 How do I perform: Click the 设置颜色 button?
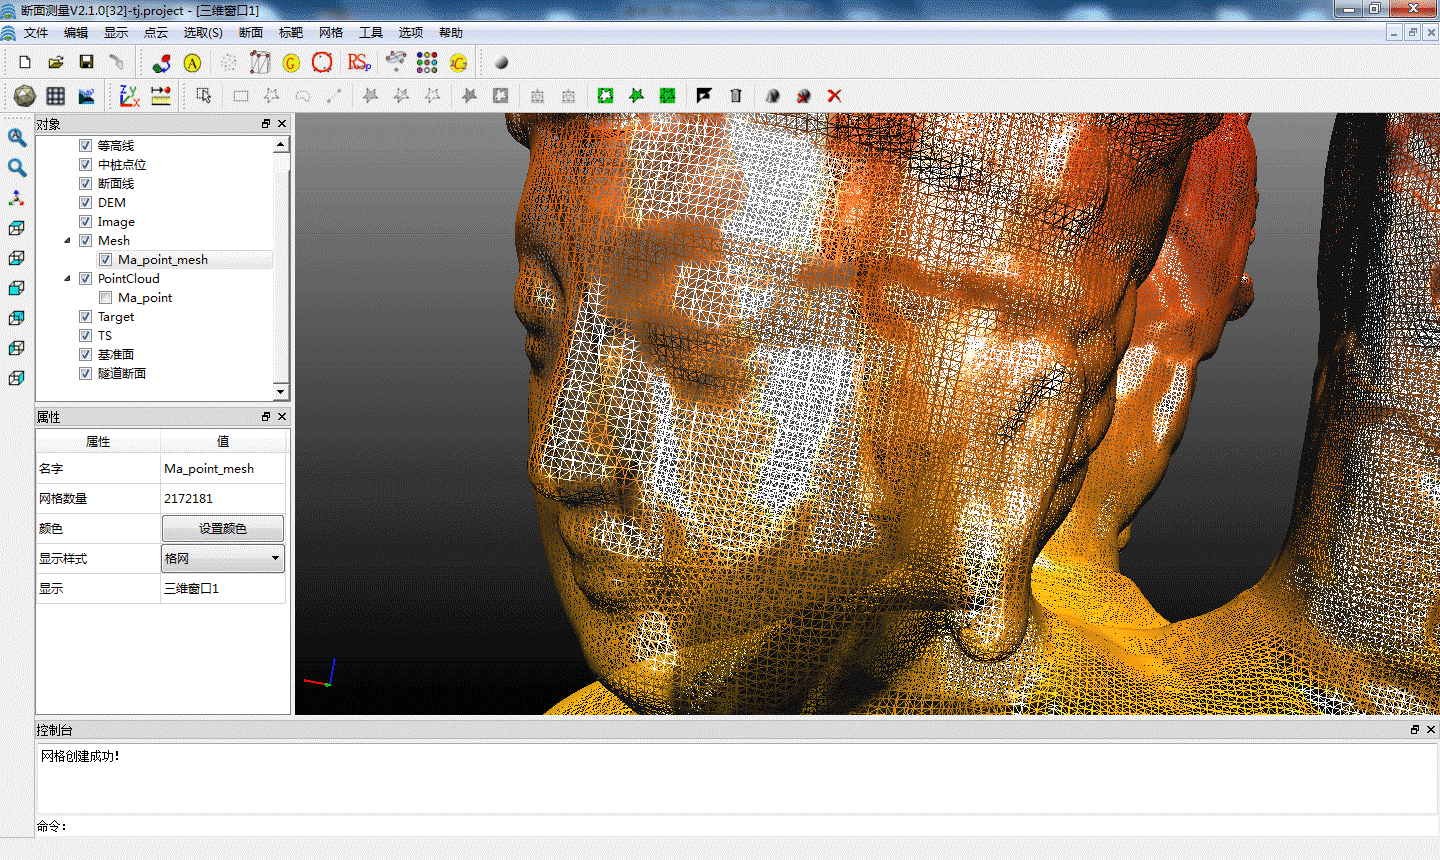[x=223, y=529]
